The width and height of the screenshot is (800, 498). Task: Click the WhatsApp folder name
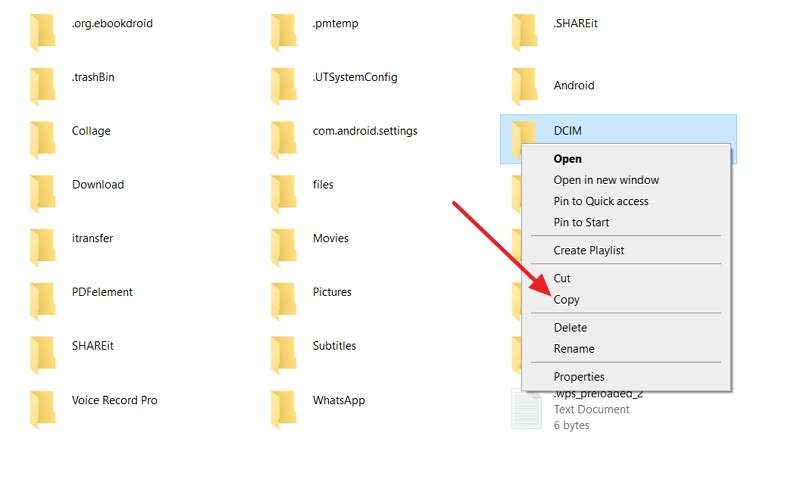[339, 401]
